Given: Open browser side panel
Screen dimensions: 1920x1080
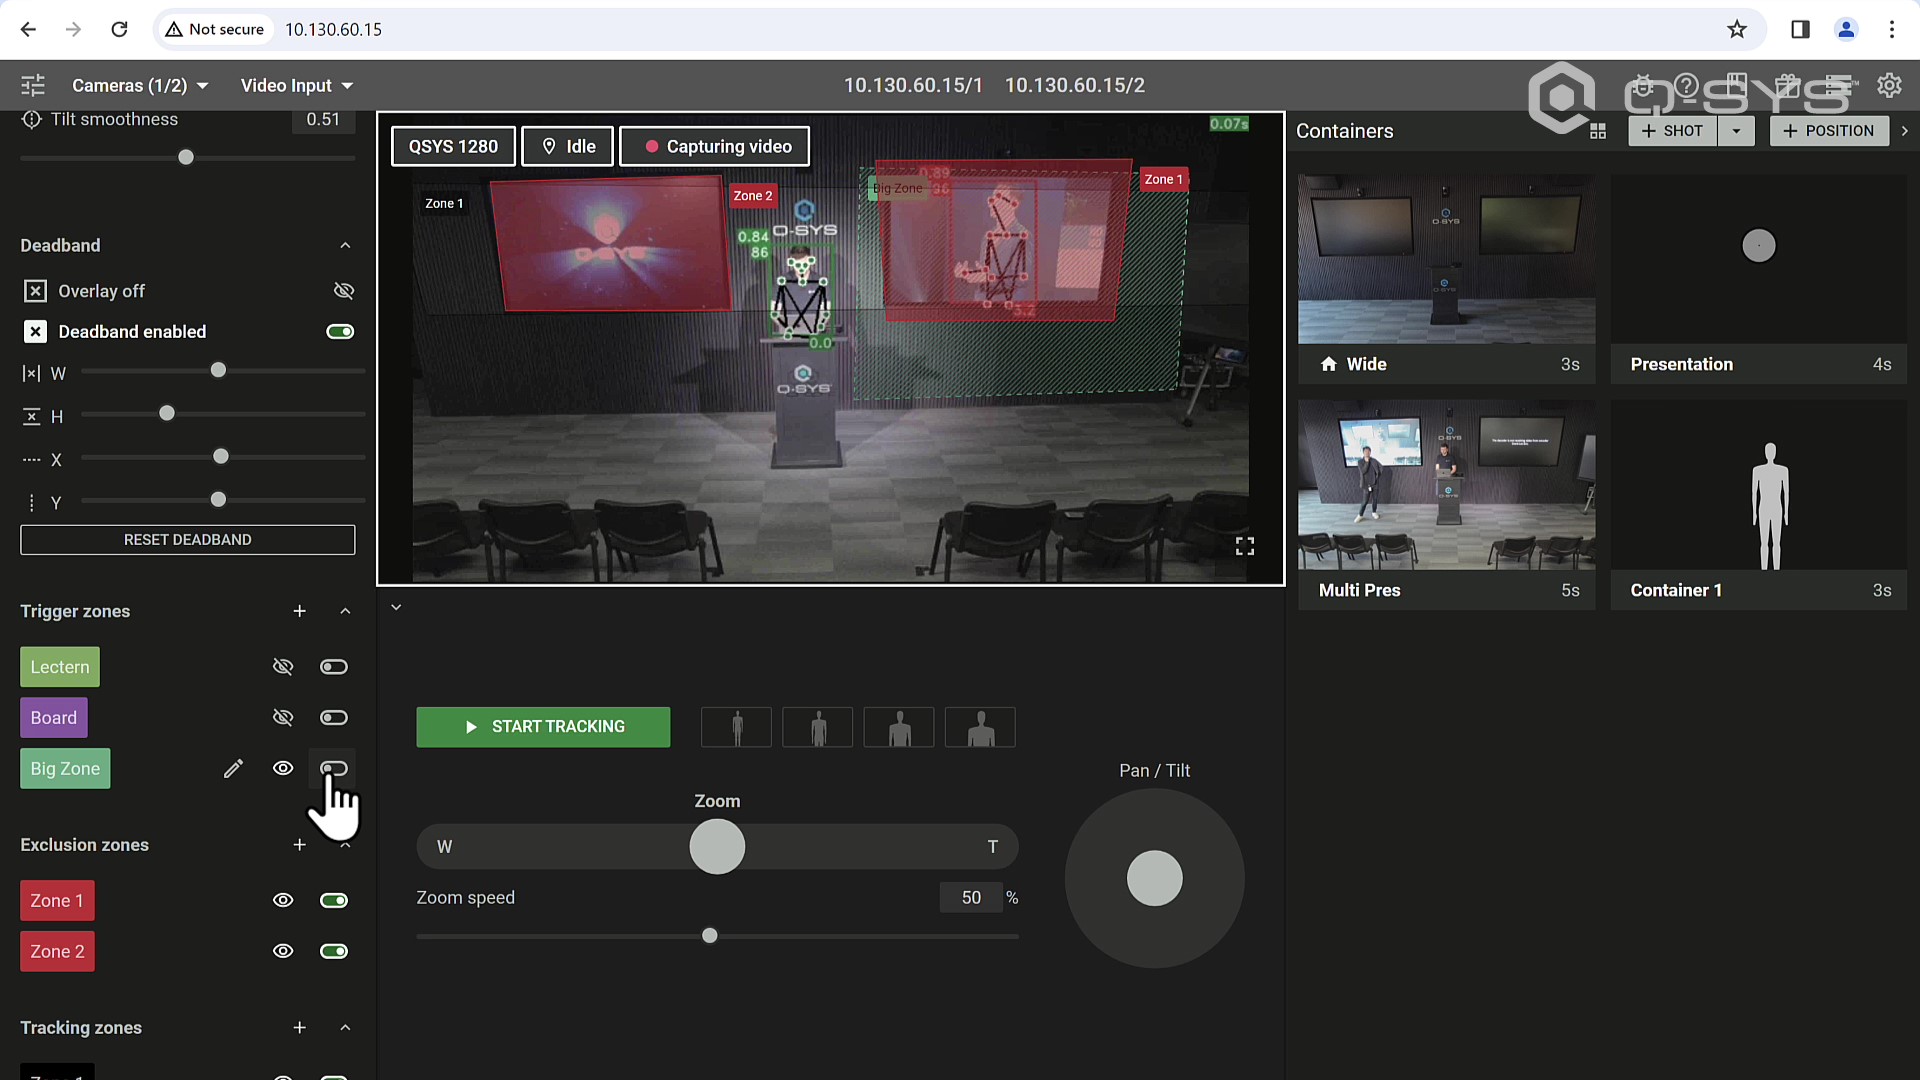Looking at the screenshot, I should [1800, 29].
